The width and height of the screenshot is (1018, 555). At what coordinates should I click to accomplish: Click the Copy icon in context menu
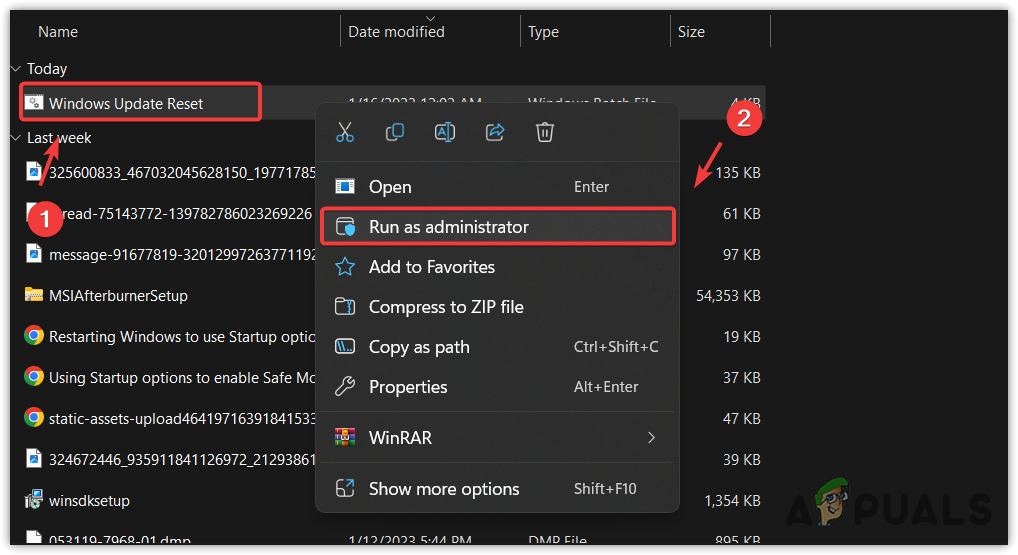[395, 132]
